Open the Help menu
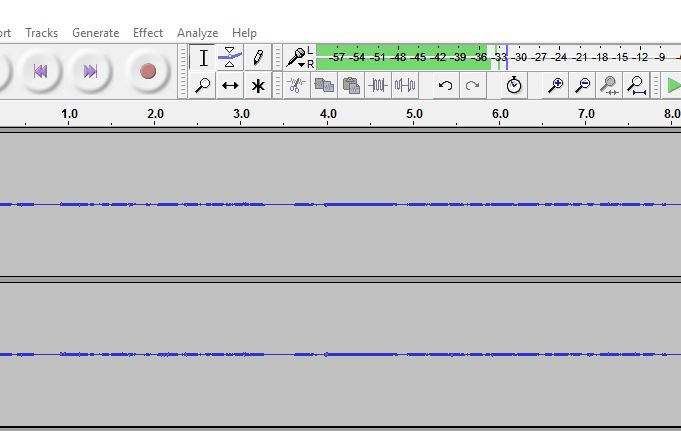 244,33
